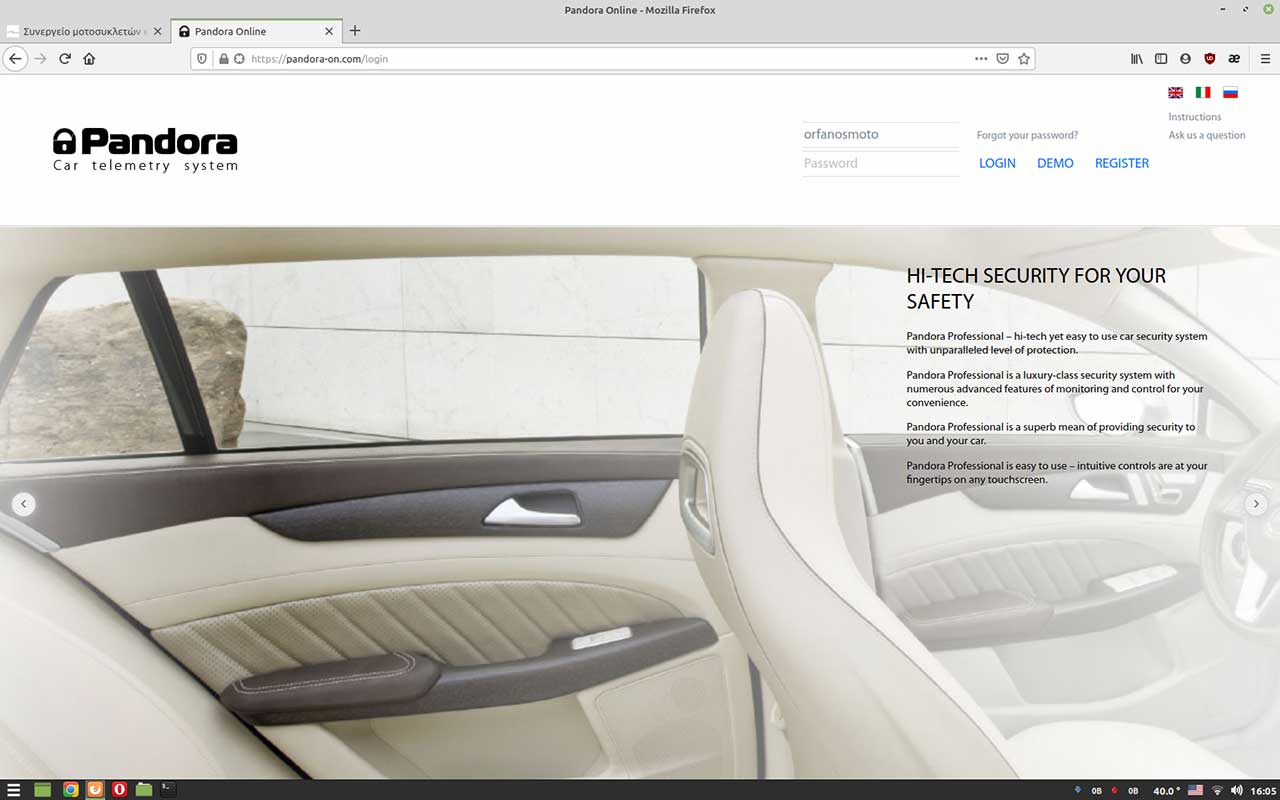Viewport: 1280px width, 800px height.
Task: Choose the British flag for English
Action: (x=1176, y=92)
